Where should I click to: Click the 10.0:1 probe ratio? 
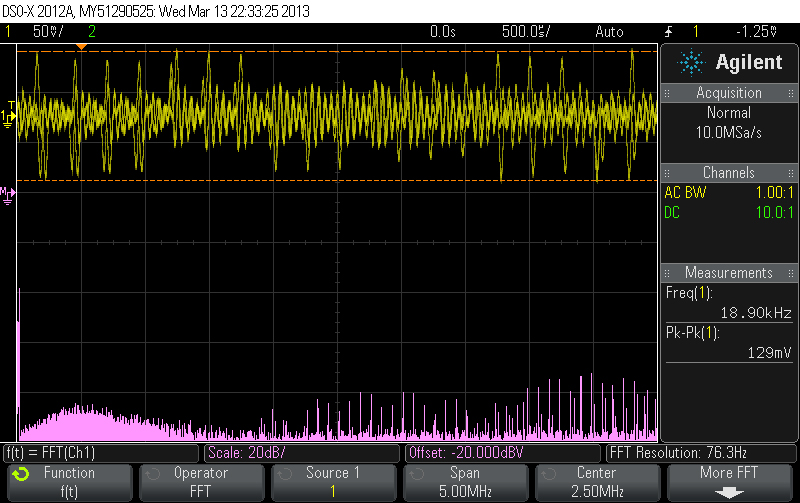coord(774,212)
